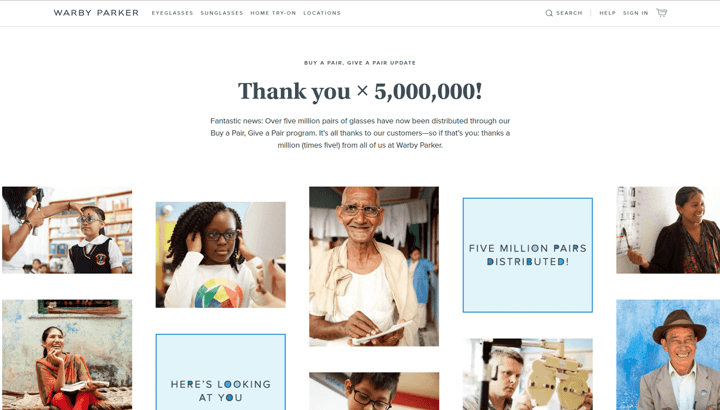The width and height of the screenshot is (720, 410).
Task: Click the Search label in header
Action: (569, 13)
